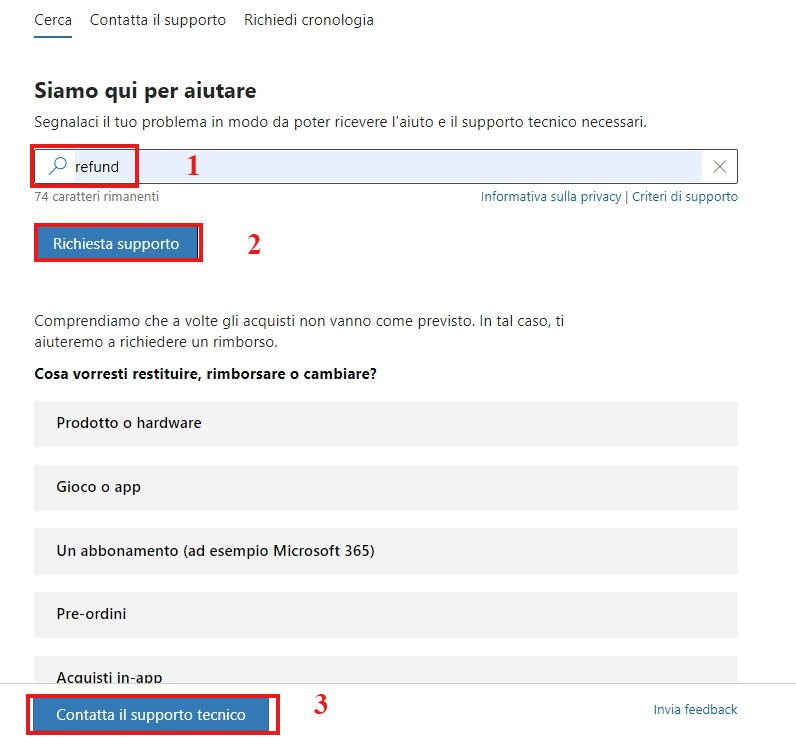Switch to the Cerca tab

click(53, 20)
